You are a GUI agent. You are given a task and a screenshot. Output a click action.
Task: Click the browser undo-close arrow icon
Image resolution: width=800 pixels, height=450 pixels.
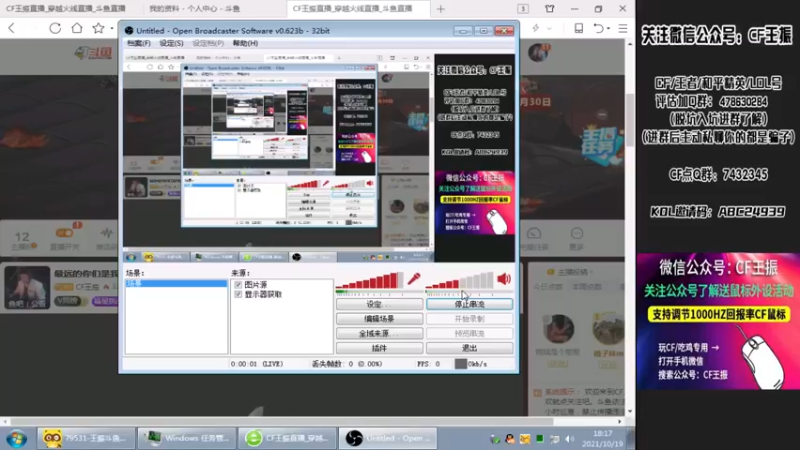click(x=598, y=28)
